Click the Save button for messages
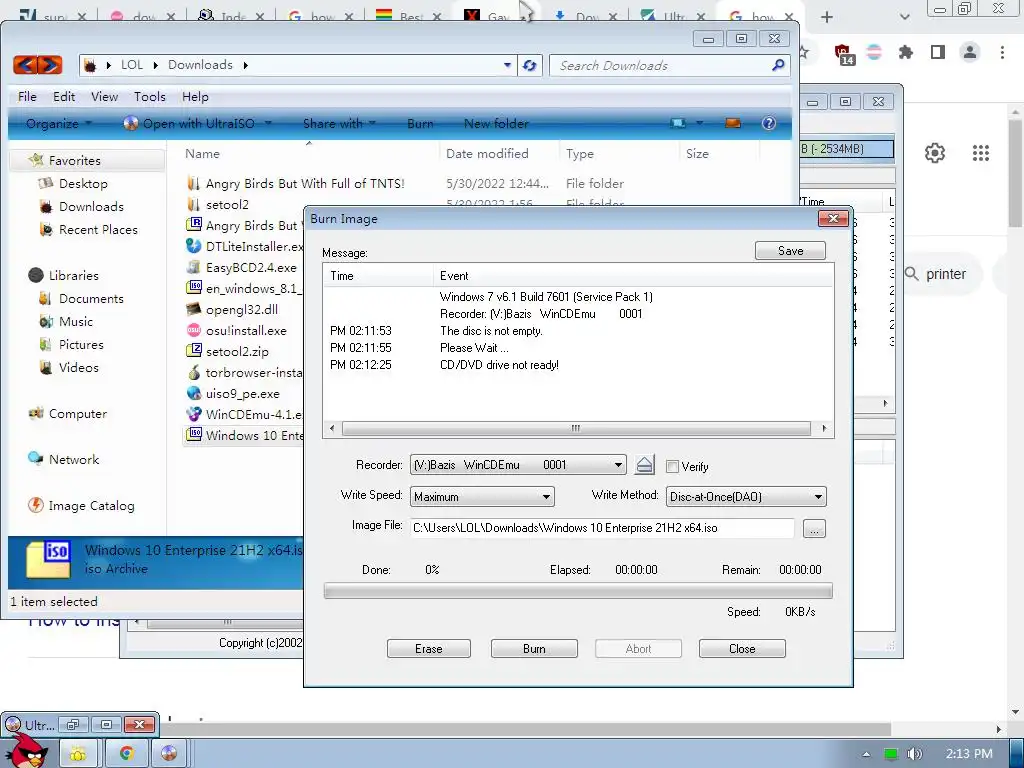The image size is (1024, 768). [790, 251]
